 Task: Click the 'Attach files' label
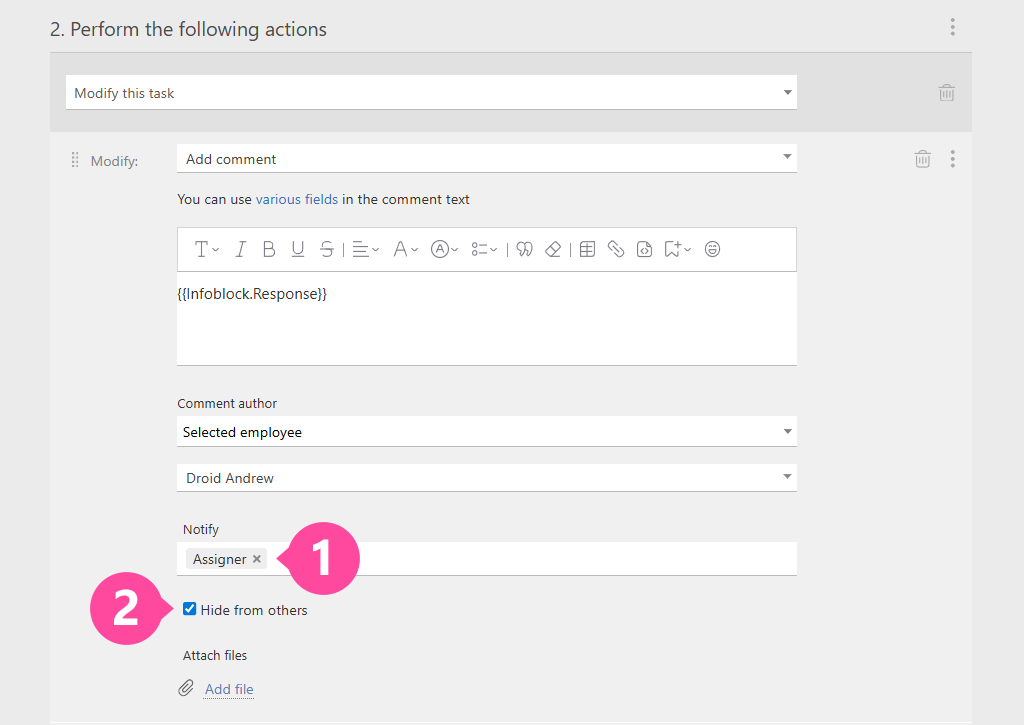(x=215, y=655)
